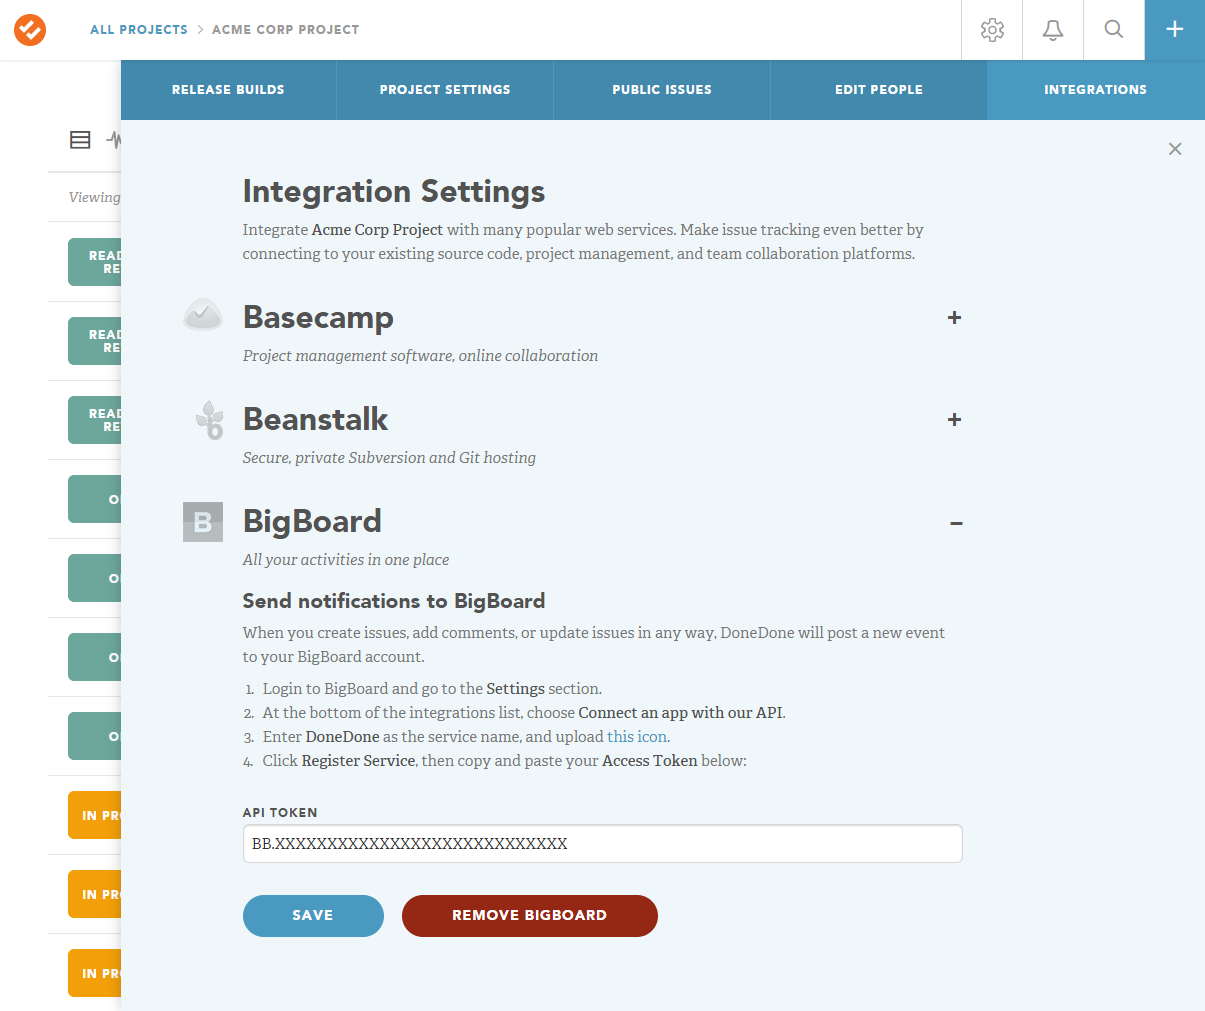Click the blue plus add button
The height and width of the screenshot is (1011, 1205).
pos(1175,30)
